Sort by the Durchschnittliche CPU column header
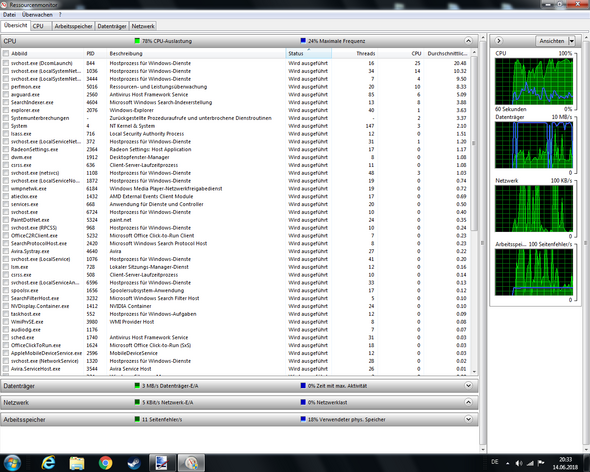The image size is (590, 472). (x=447, y=53)
